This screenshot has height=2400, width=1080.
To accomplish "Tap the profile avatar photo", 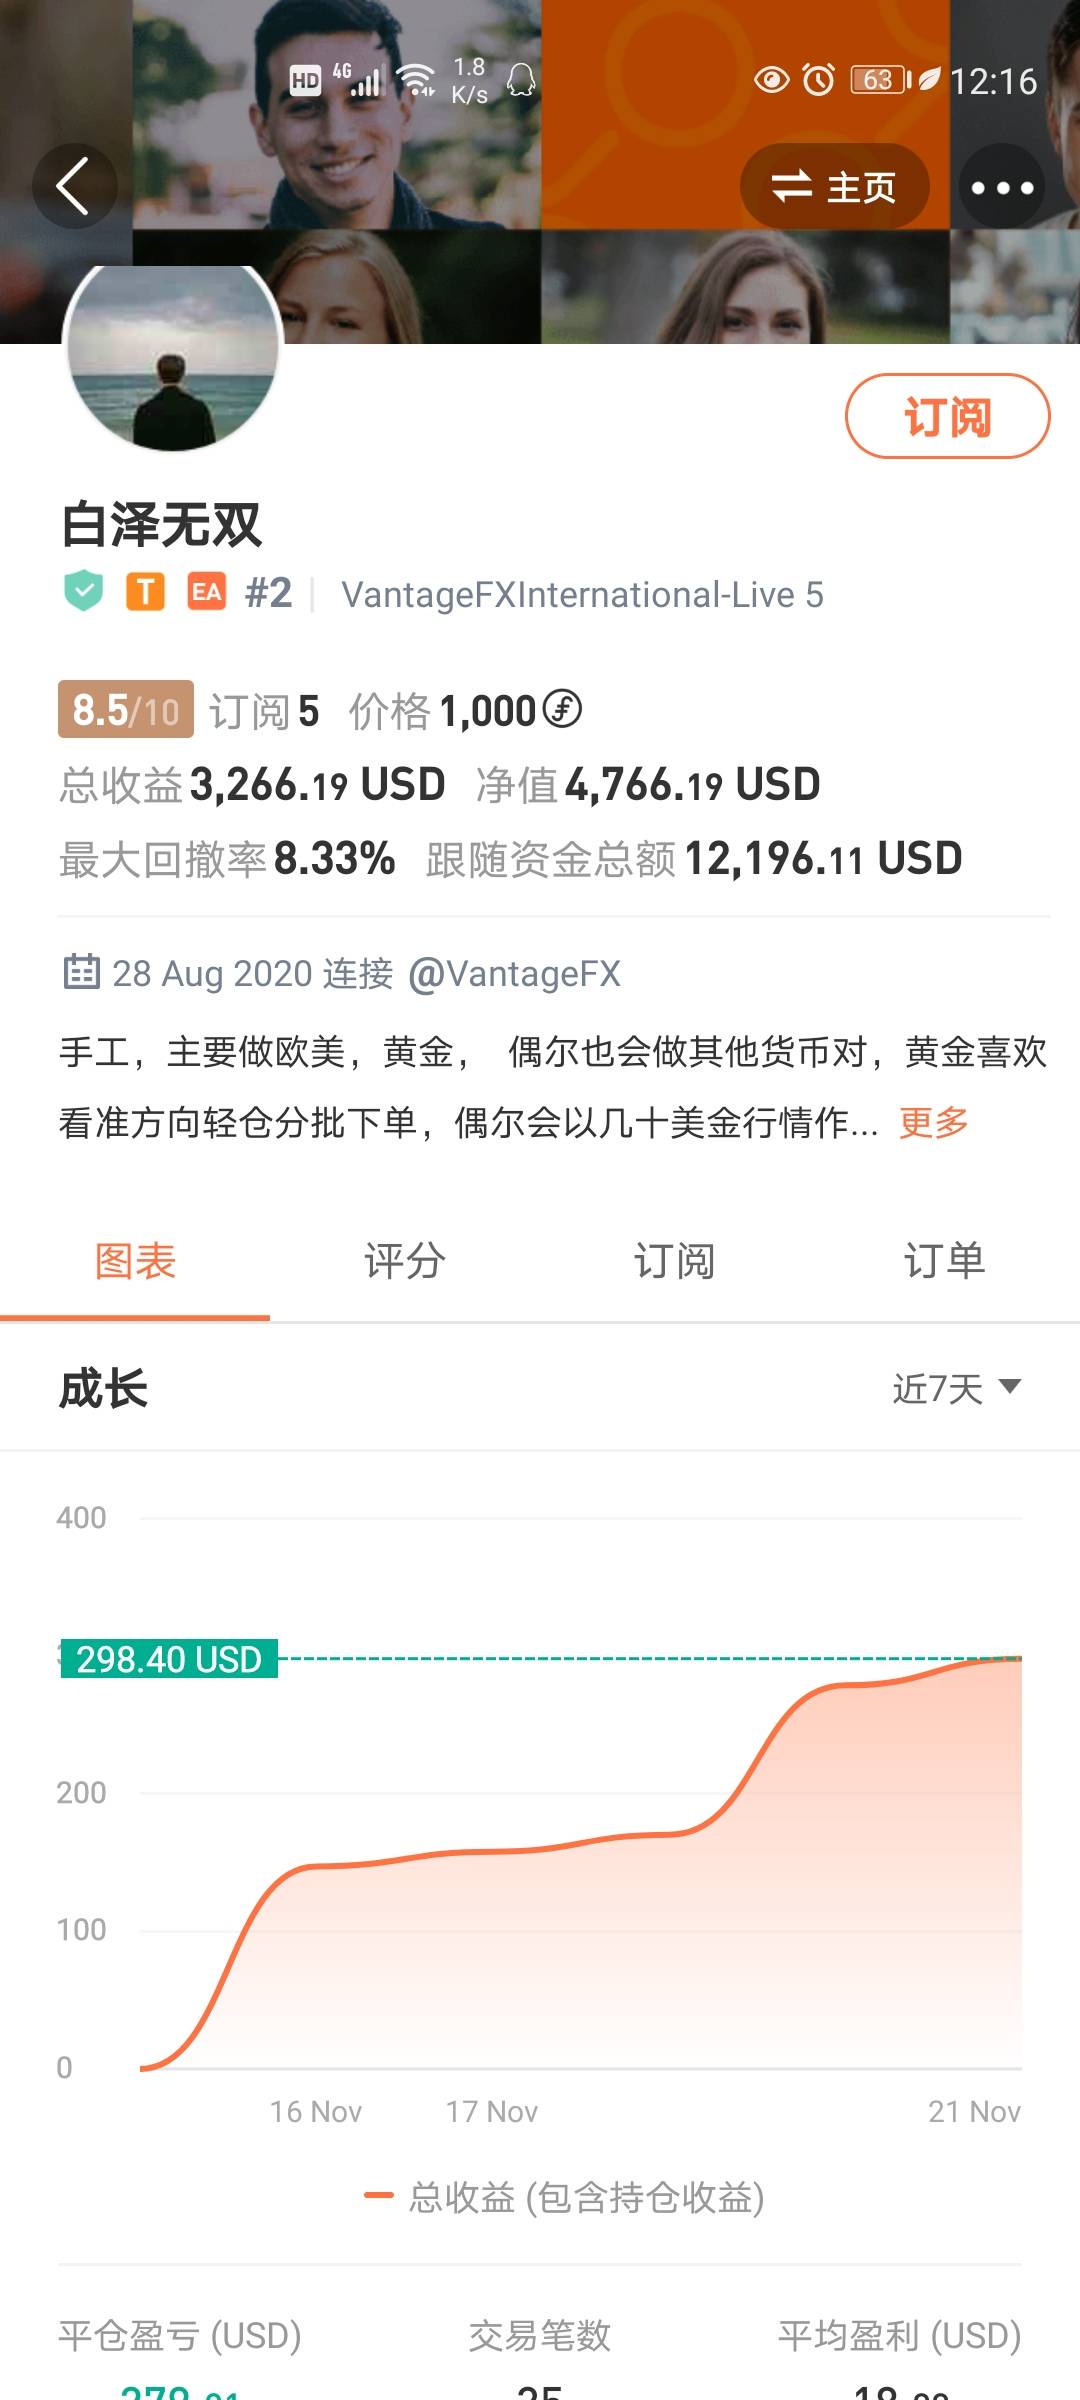I will (x=173, y=357).
